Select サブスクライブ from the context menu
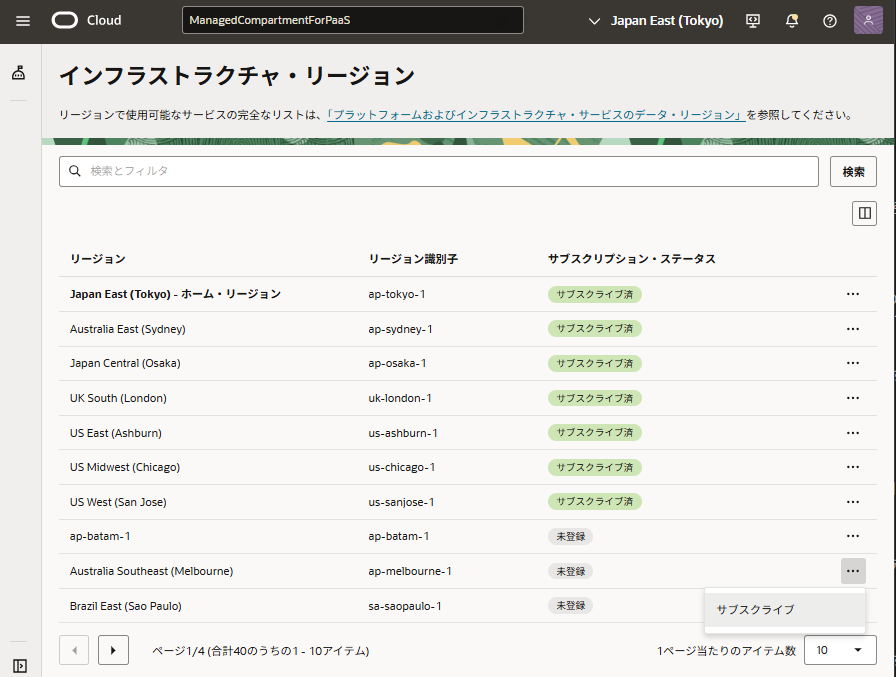Viewport: 896px width, 677px height. click(756, 609)
